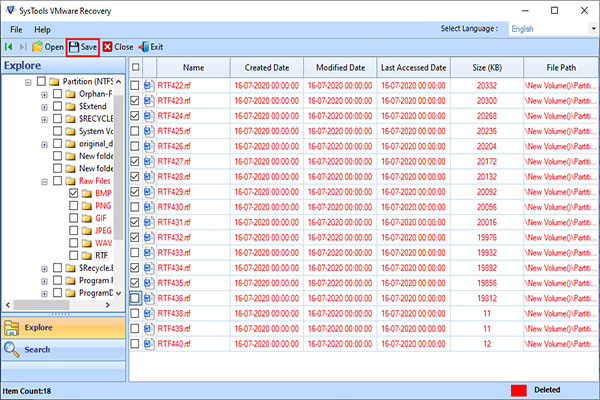Click the Save disk icon in toolbar
This screenshot has height=400, width=600.
point(74,47)
